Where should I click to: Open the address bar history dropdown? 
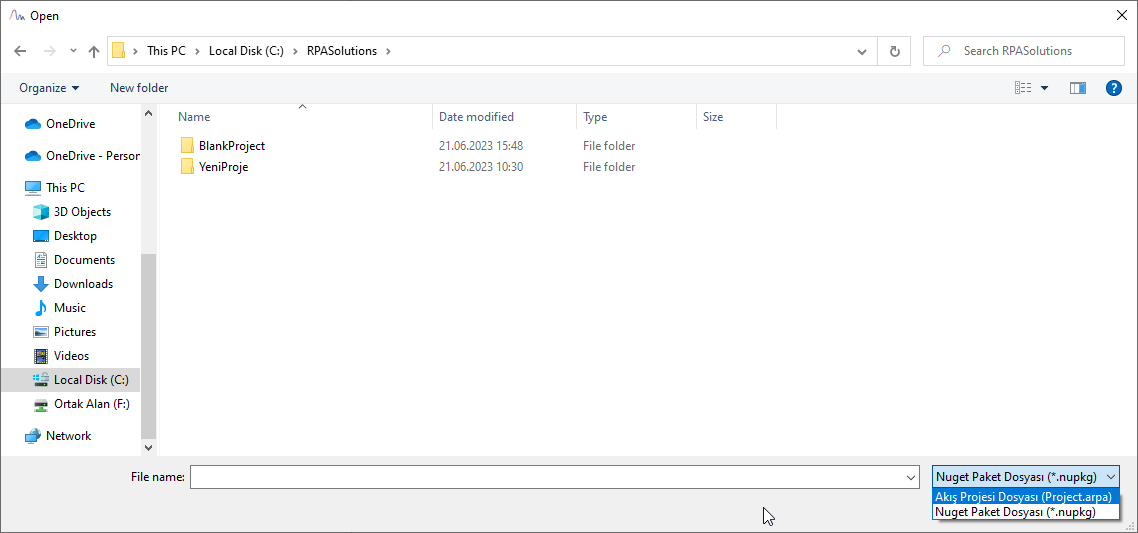(862, 51)
